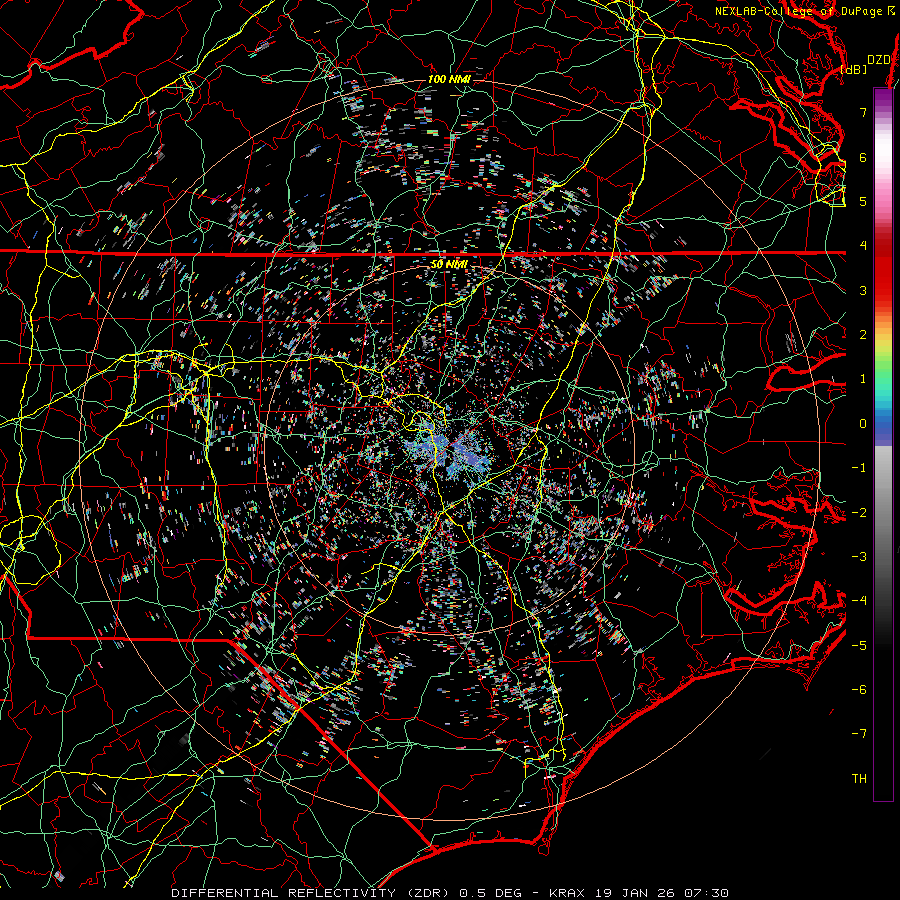Click the -5 tick on the scale
900x900 pixels.
(x=859, y=646)
